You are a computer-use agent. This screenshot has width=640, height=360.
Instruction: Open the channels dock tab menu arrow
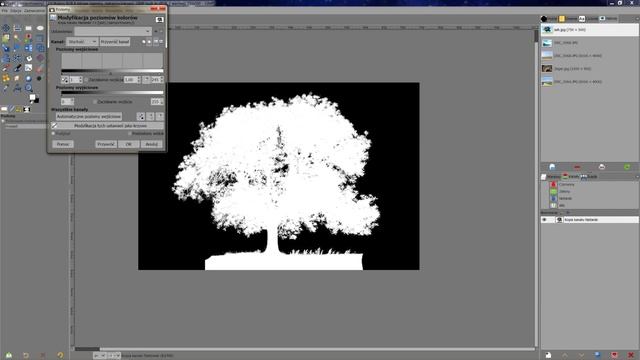tap(637, 177)
